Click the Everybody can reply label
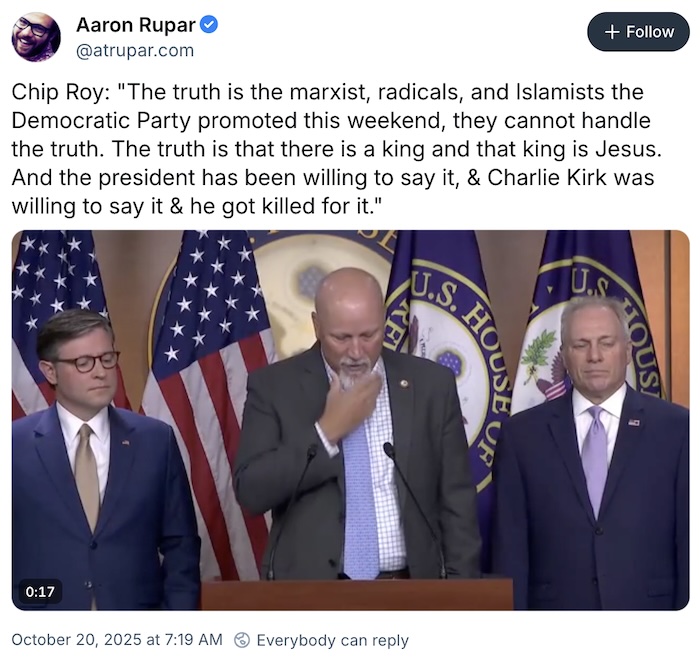 tap(332, 640)
